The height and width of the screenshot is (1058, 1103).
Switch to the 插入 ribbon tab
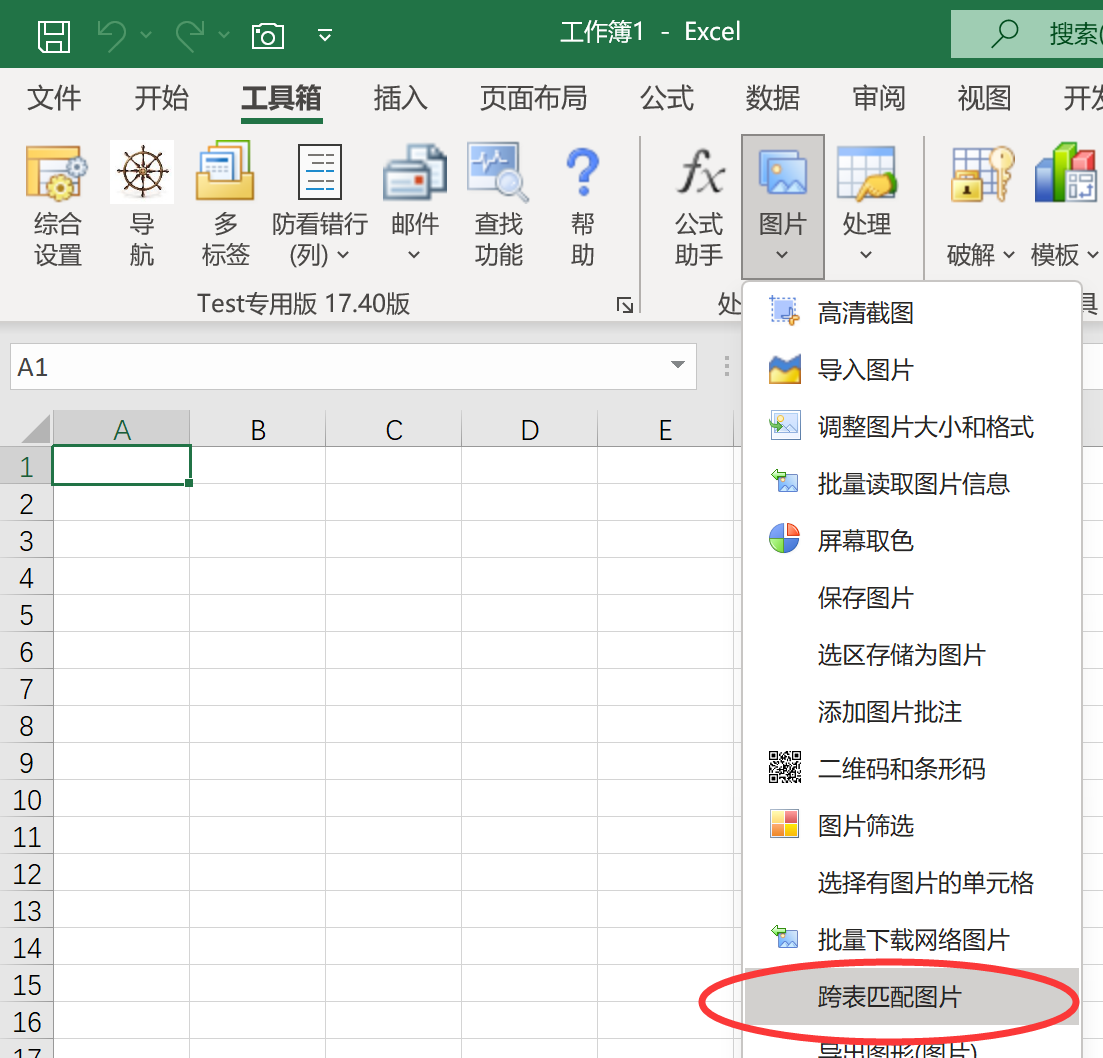point(400,98)
